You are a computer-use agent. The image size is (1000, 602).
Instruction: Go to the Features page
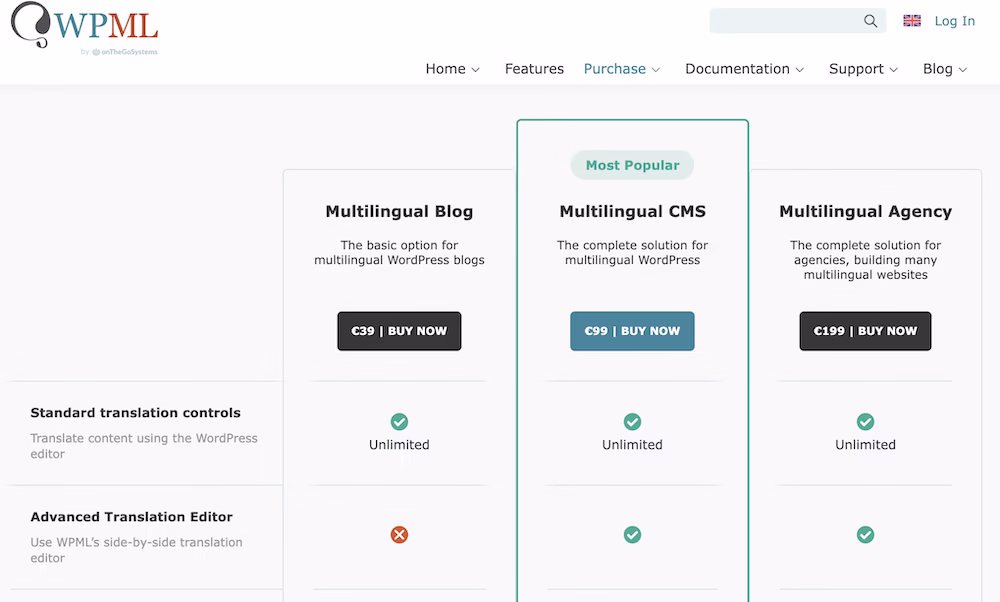pyautogui.click(x=534, y=69)
